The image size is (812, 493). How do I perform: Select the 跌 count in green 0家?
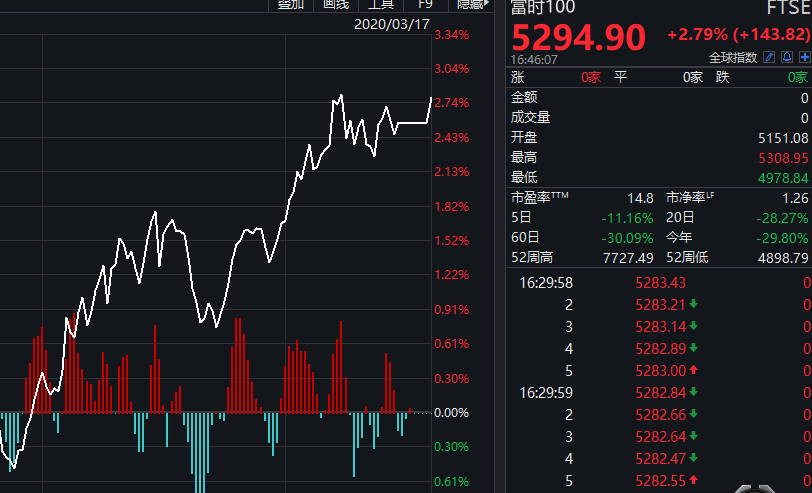pyautogui.click(x=798, y=78)
